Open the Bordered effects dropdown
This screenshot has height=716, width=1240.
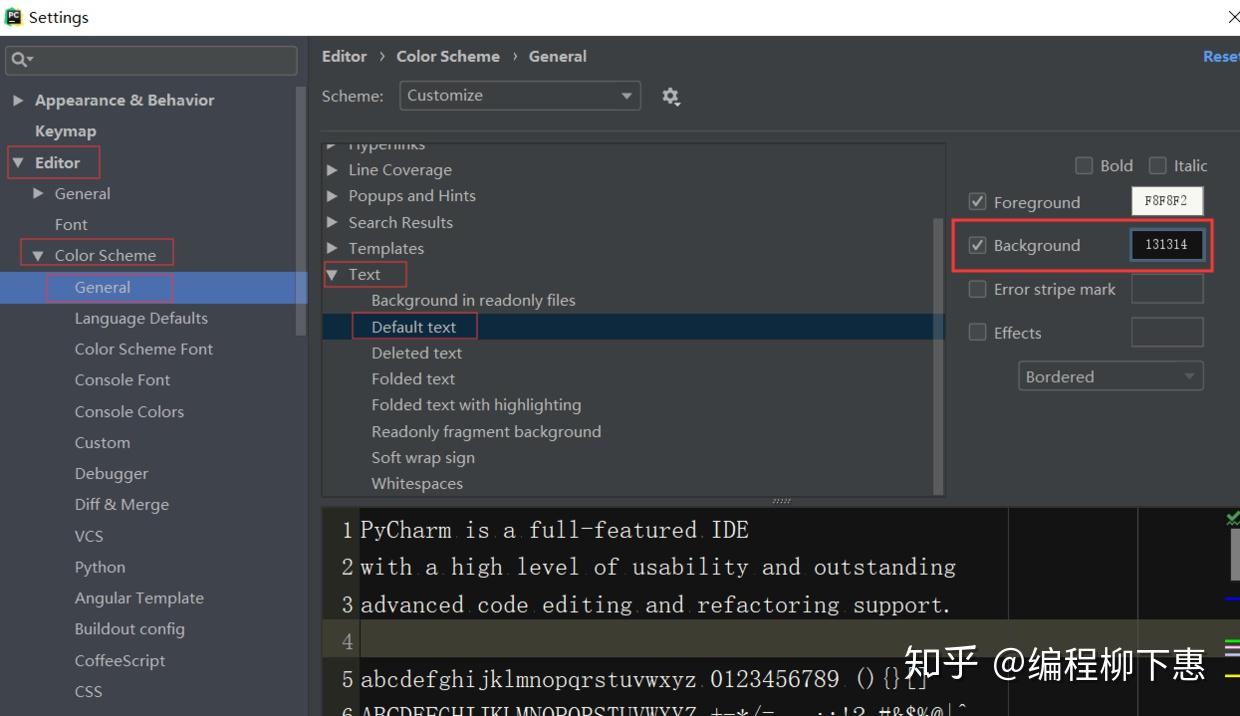(x=1110, y=376)
